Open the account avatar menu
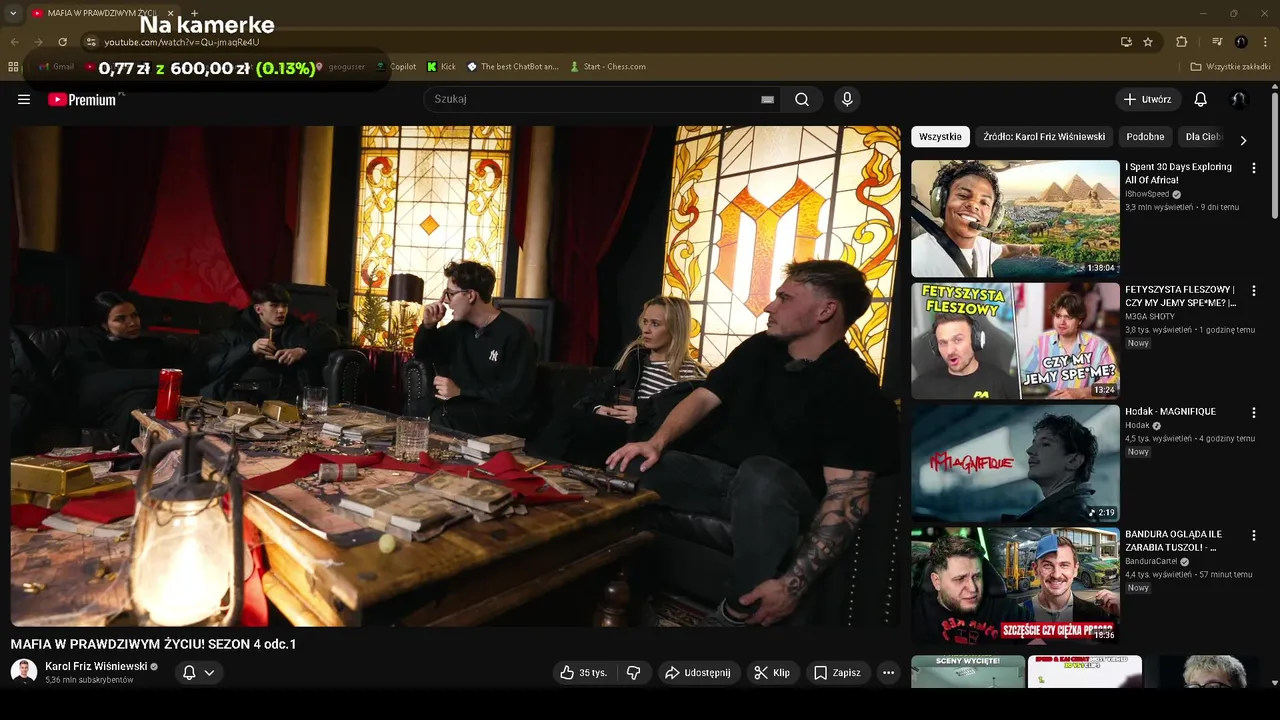The width and height of the screenshot is (1280, 720). 1238,99
